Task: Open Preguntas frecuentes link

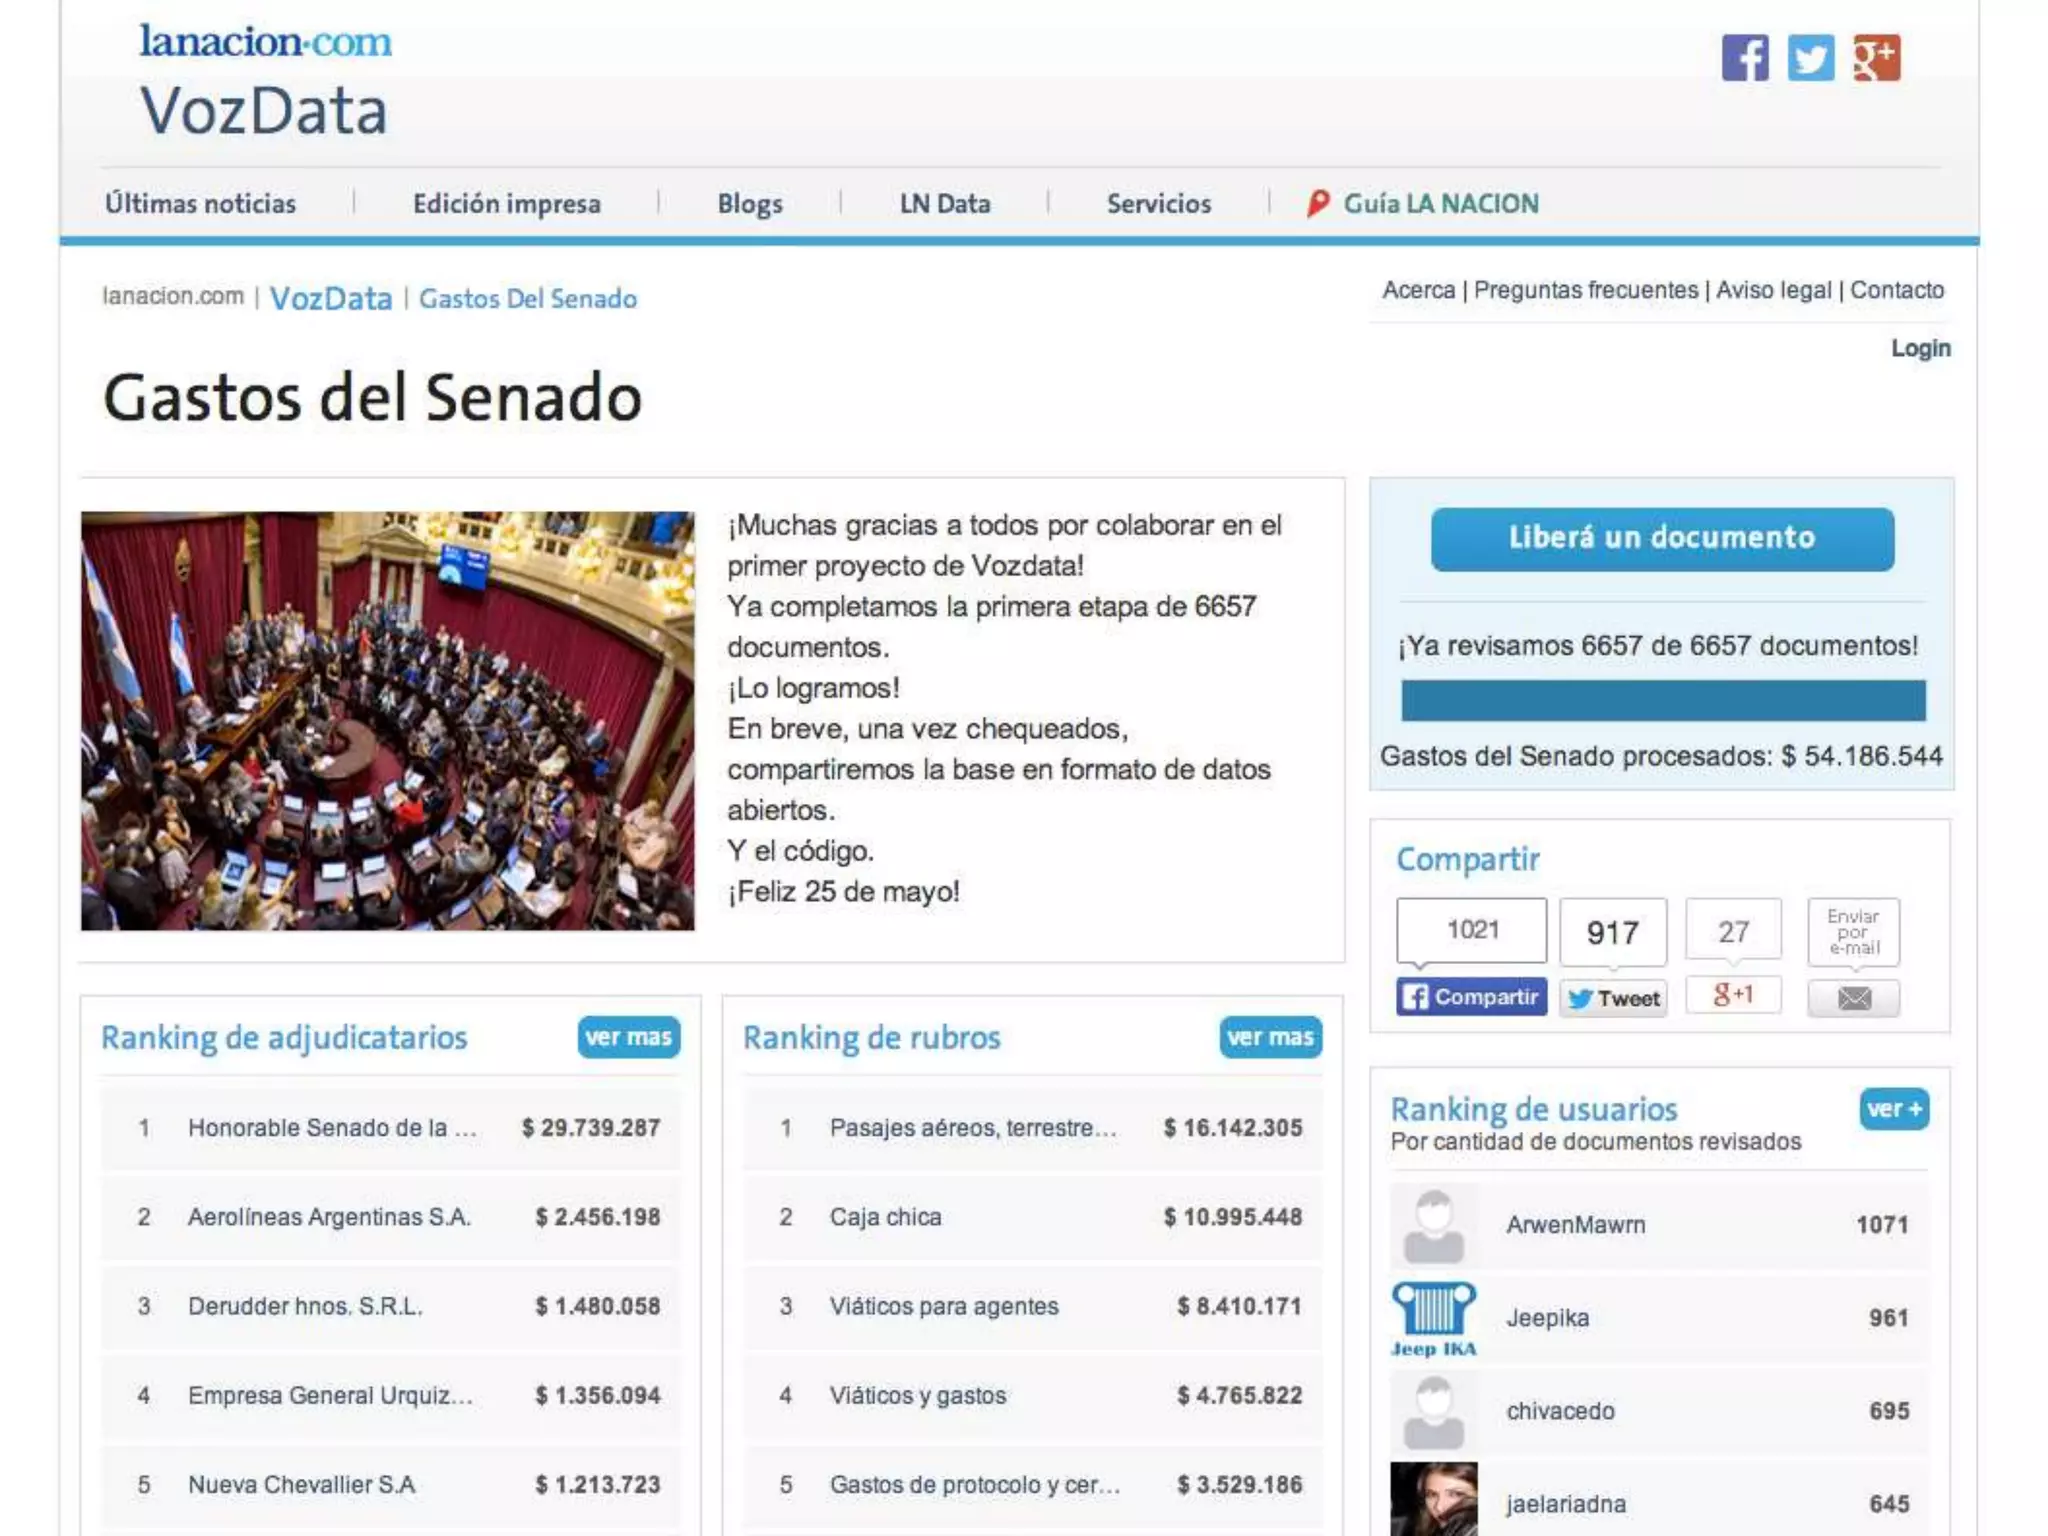Action: point(1585,290)
